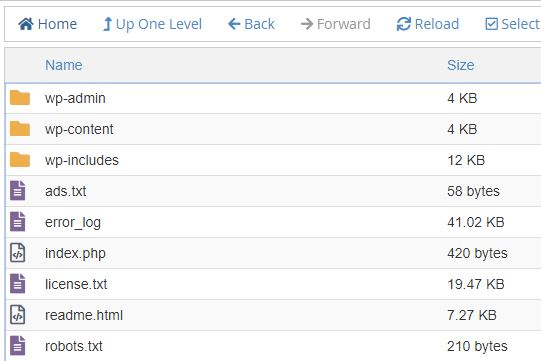Reload the file listing
Viewport: 541px width, 361px height.
tap(428, 24)
